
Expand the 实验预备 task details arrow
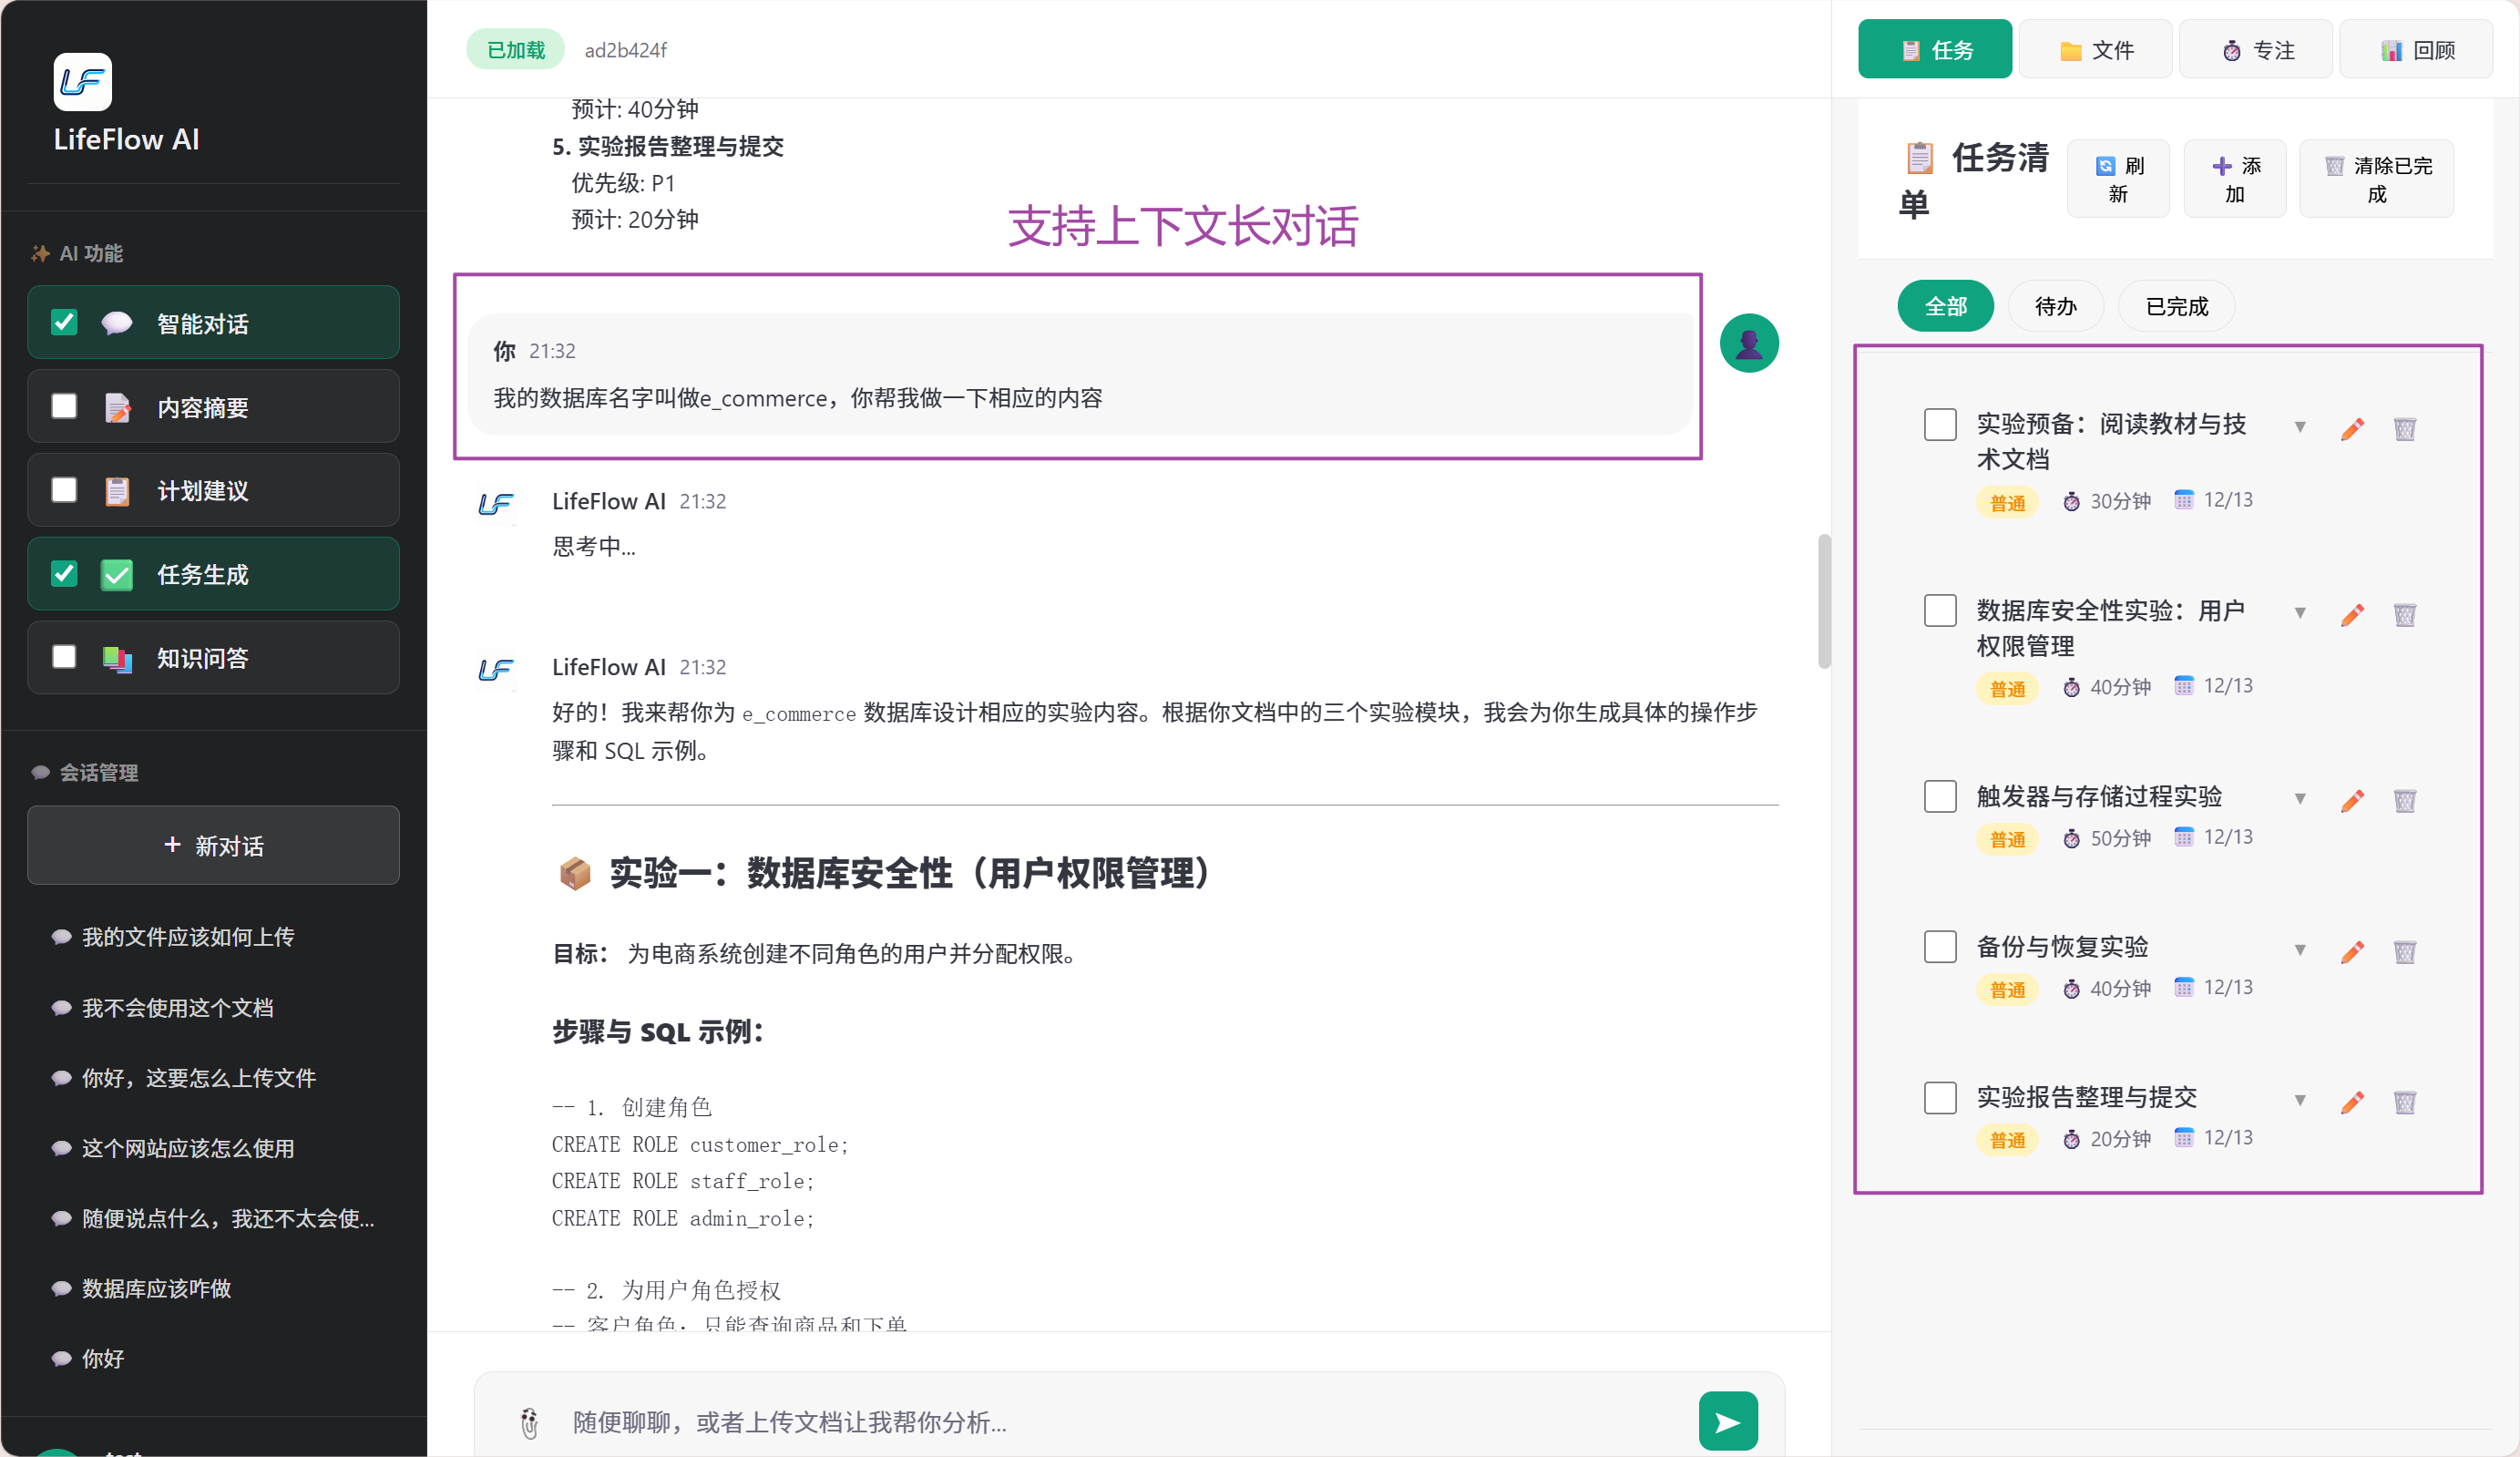[x=2299, y=427]
